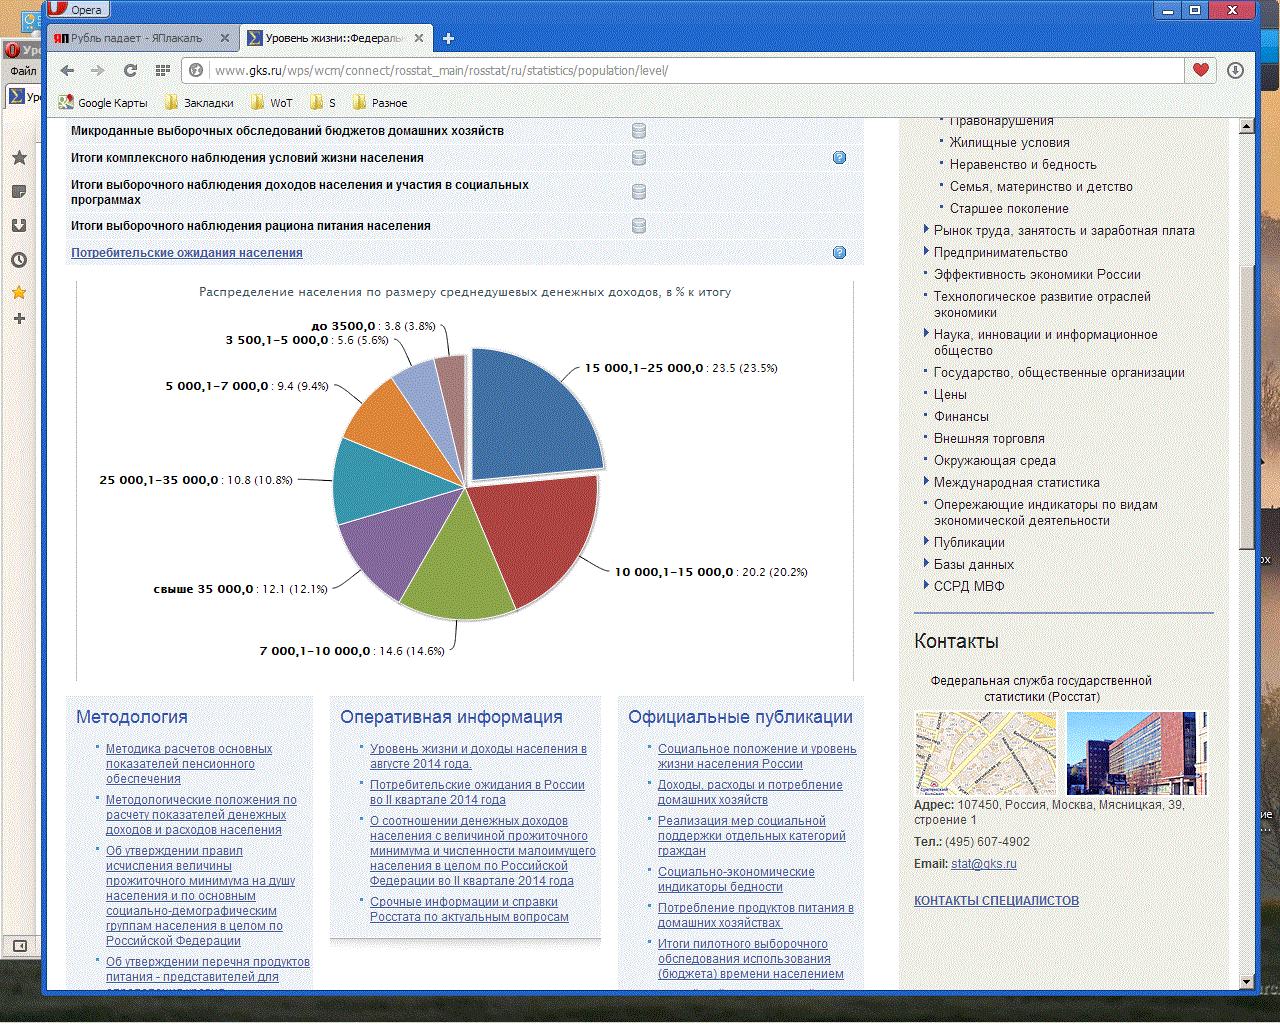Close the Уровень жизни tab
The height and width of the screenshot is (1024, 1280).
419,38
